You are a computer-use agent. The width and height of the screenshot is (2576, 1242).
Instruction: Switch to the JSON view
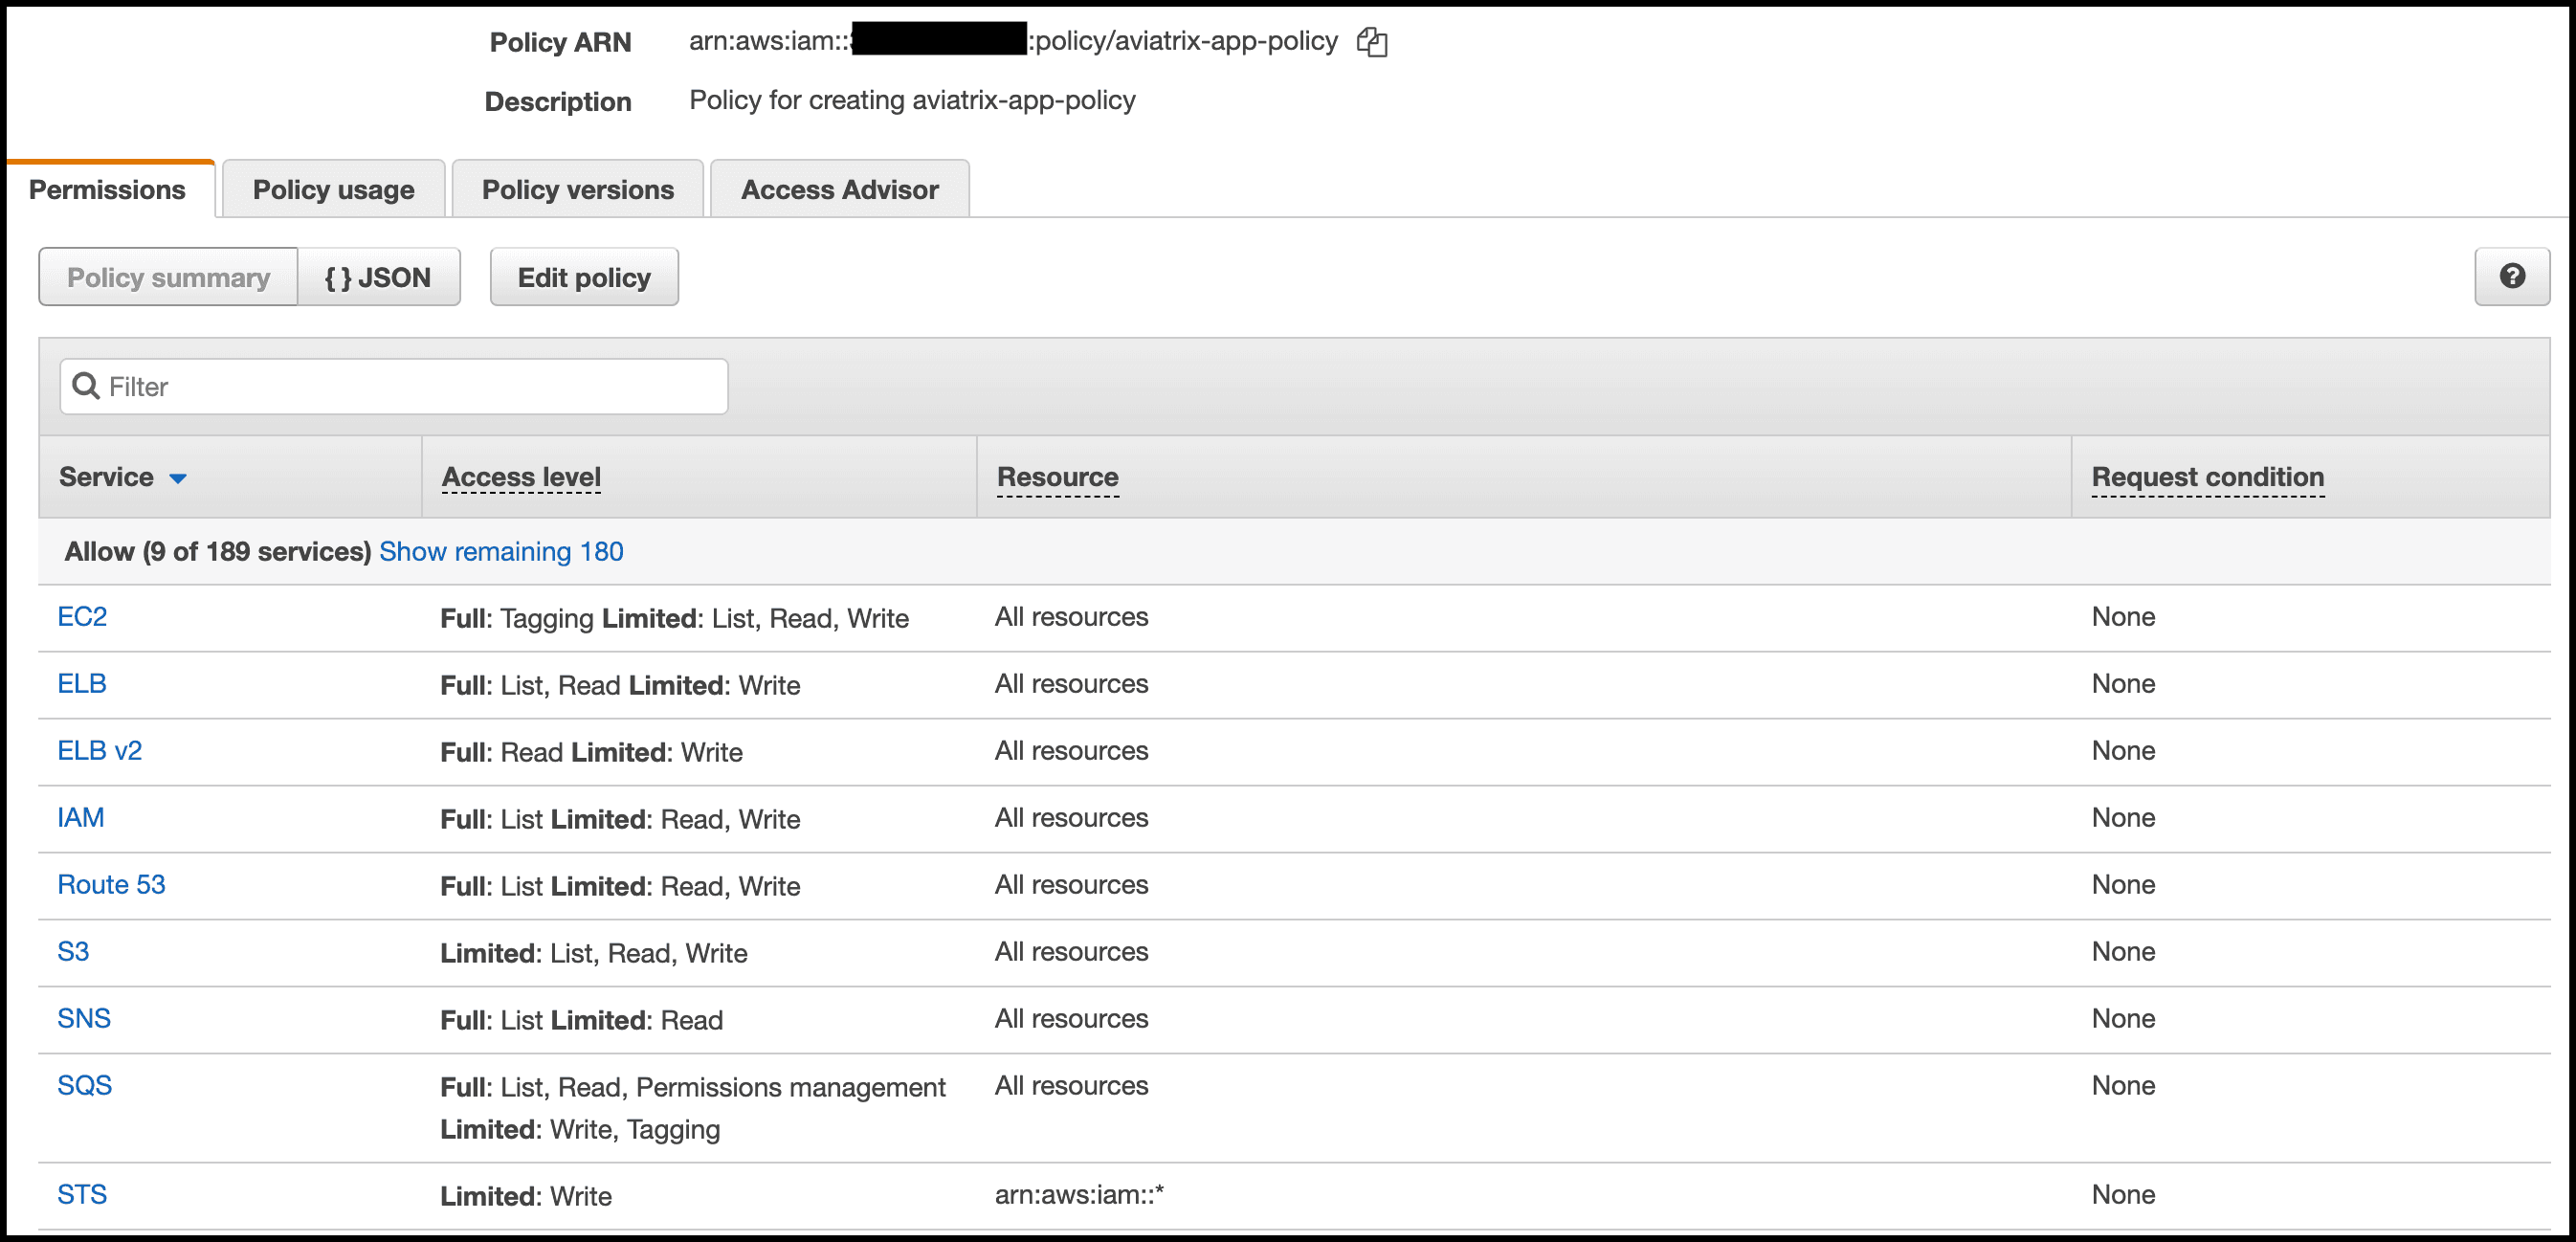[x=379, y=277]
